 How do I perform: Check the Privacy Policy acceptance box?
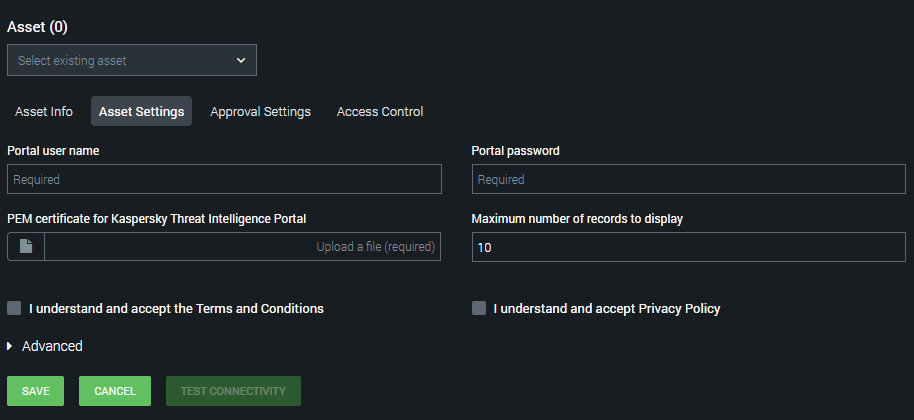(x=479, y=308)
